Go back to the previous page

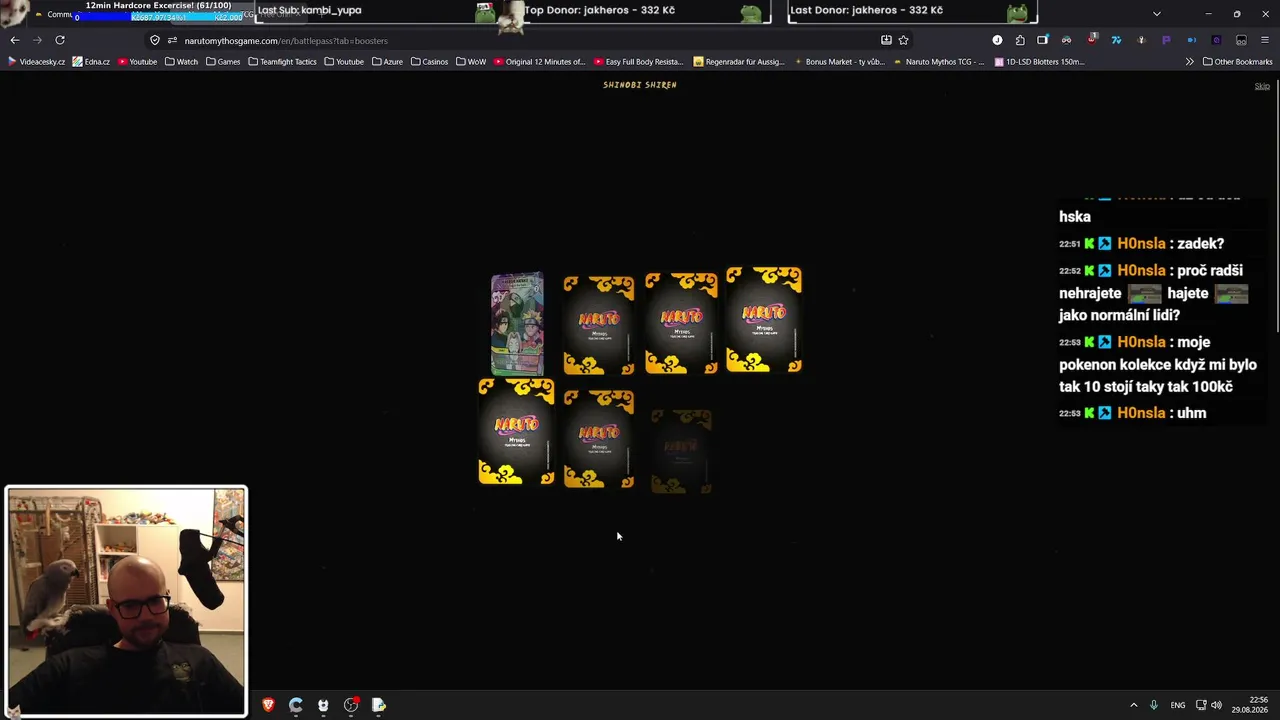tap(14, 40)
